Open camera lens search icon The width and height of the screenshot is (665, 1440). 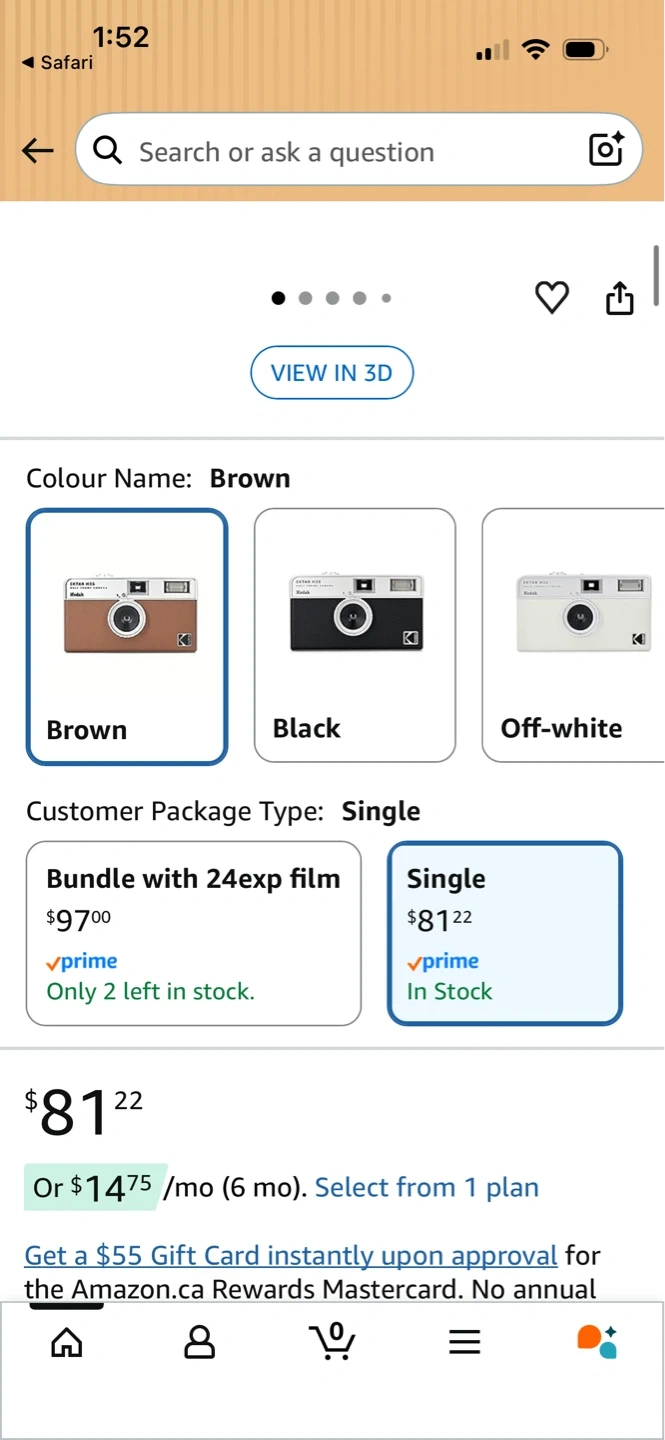coord(606,150)
